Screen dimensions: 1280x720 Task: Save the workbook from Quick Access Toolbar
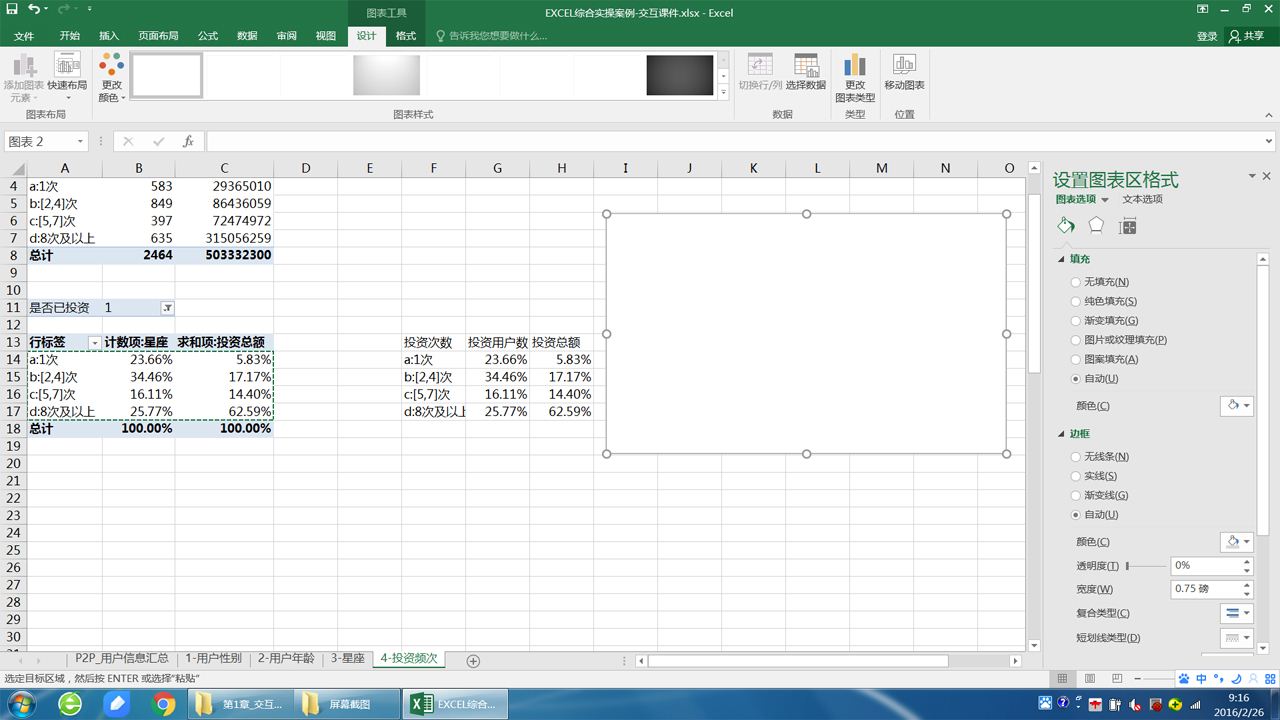coord(12,9)
